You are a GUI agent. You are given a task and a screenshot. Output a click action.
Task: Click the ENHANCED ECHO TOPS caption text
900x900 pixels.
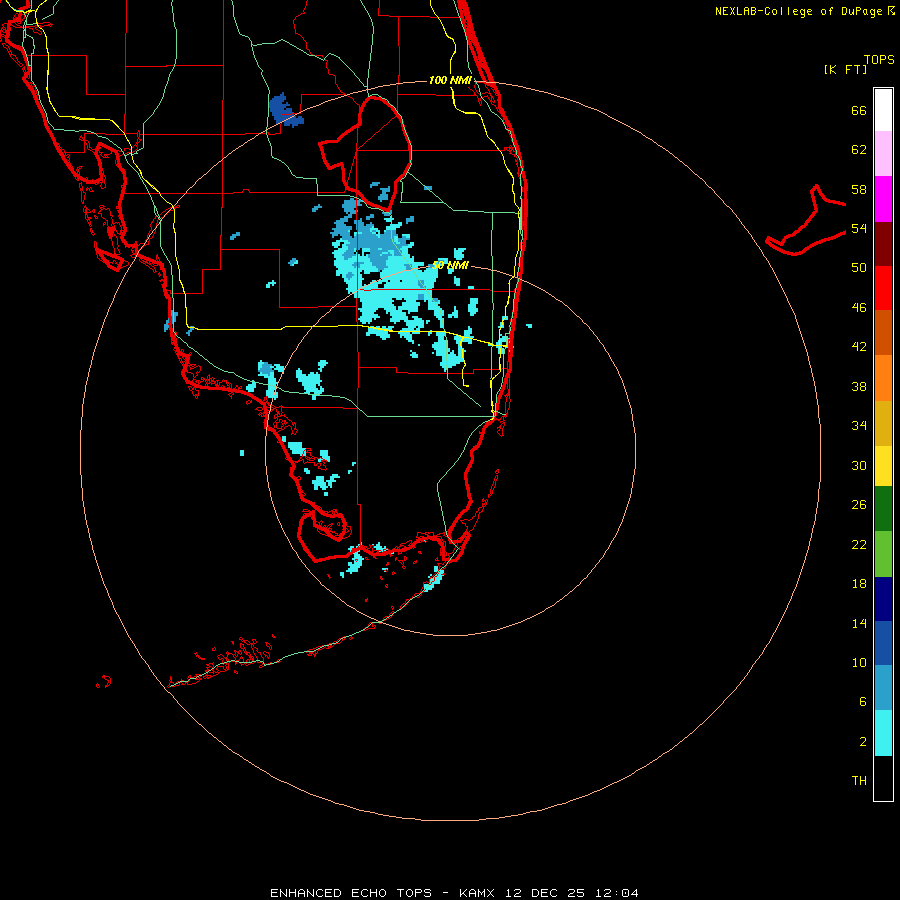click(351, 893)
